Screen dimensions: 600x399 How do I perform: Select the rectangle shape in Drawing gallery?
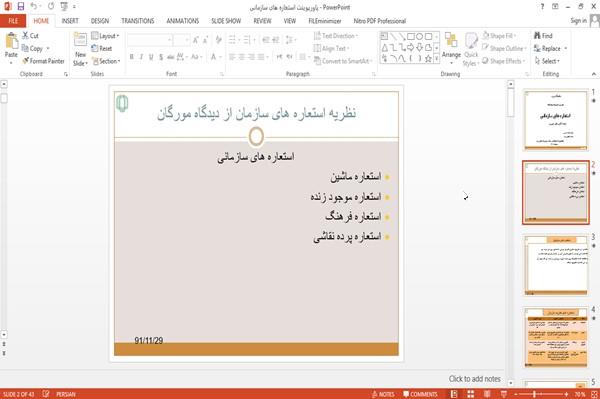click(x=411, y=37)
